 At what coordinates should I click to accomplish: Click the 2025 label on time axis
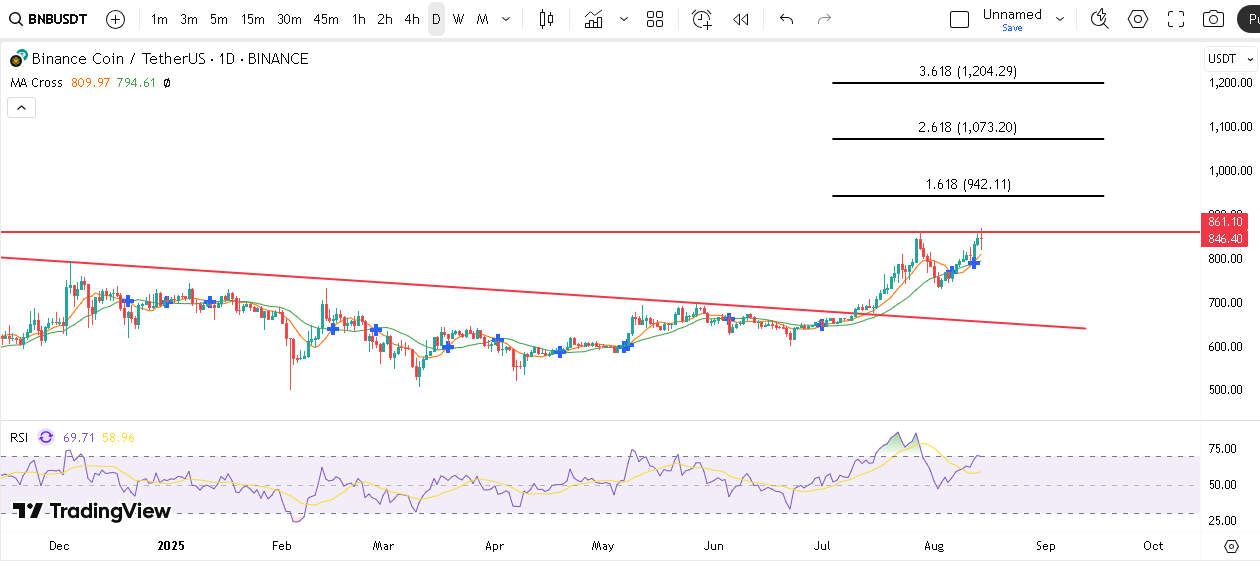(x=172, y=546)
